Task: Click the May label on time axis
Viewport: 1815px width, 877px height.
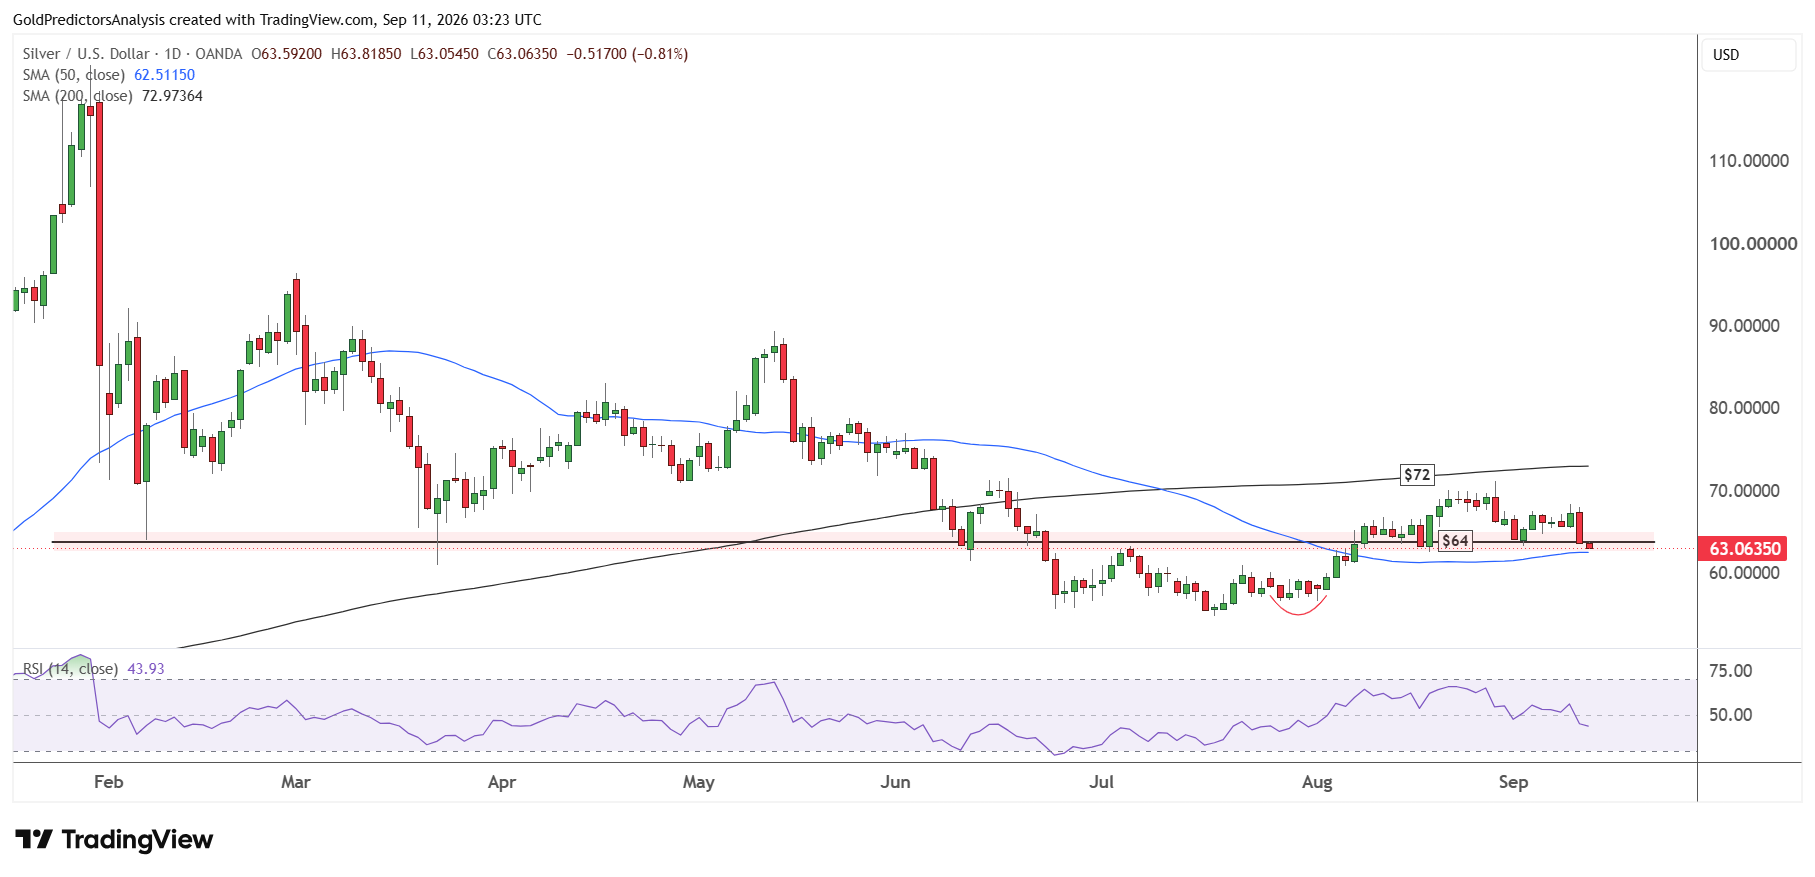Action: click(699, 782)
